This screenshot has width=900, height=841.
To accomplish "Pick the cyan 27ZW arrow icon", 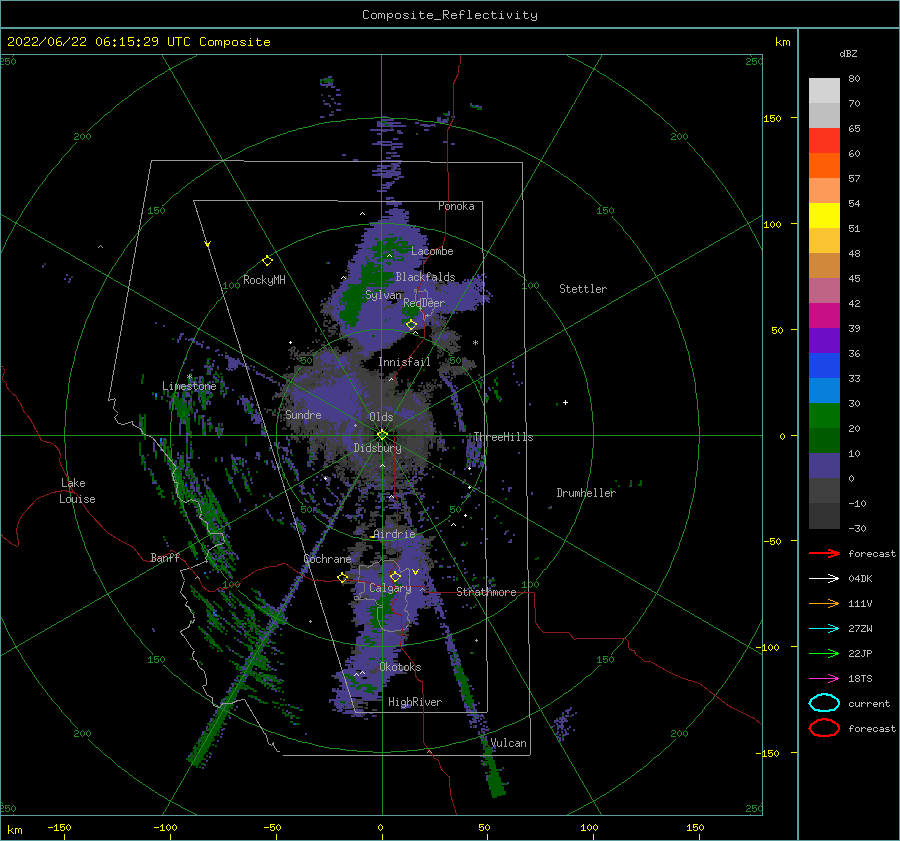I will [x=824, y=629].
